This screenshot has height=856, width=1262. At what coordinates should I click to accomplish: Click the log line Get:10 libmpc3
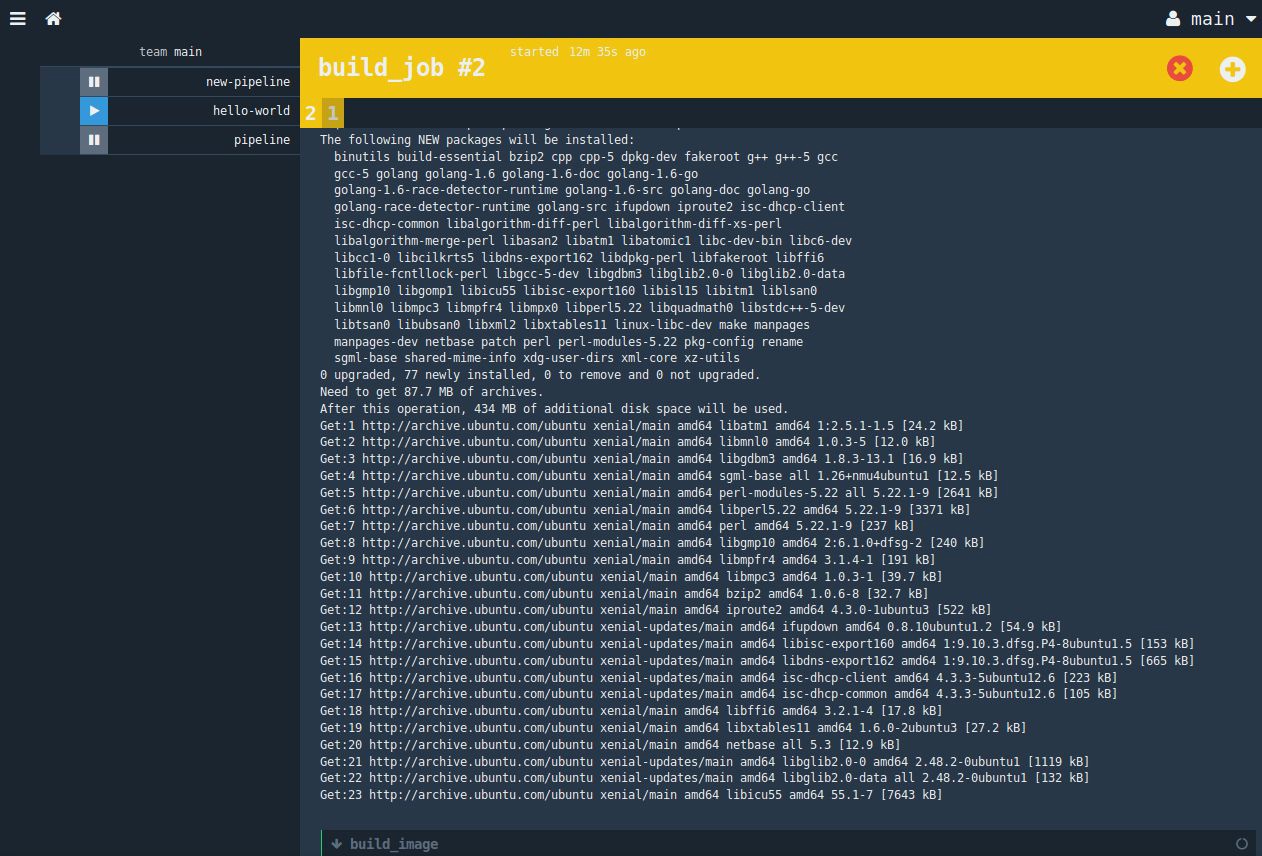(631, 577)
